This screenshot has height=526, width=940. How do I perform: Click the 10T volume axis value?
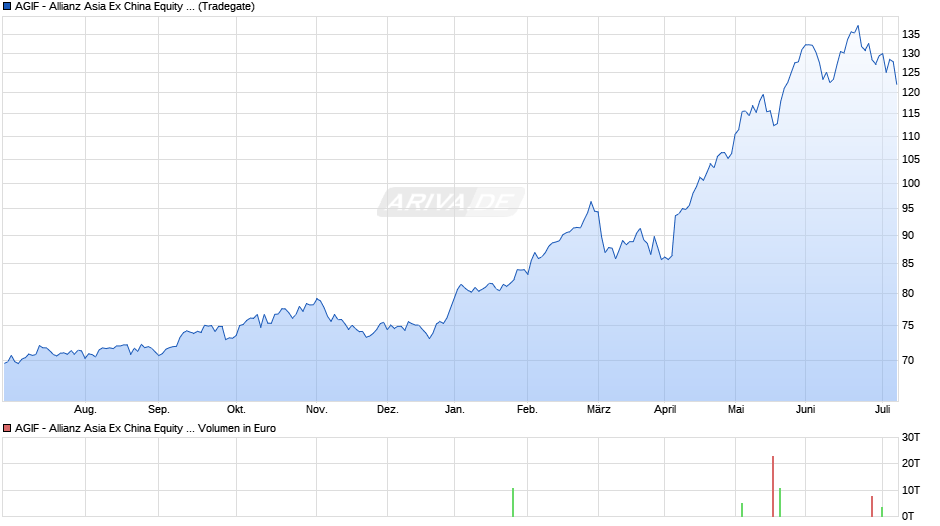point(911,490)
